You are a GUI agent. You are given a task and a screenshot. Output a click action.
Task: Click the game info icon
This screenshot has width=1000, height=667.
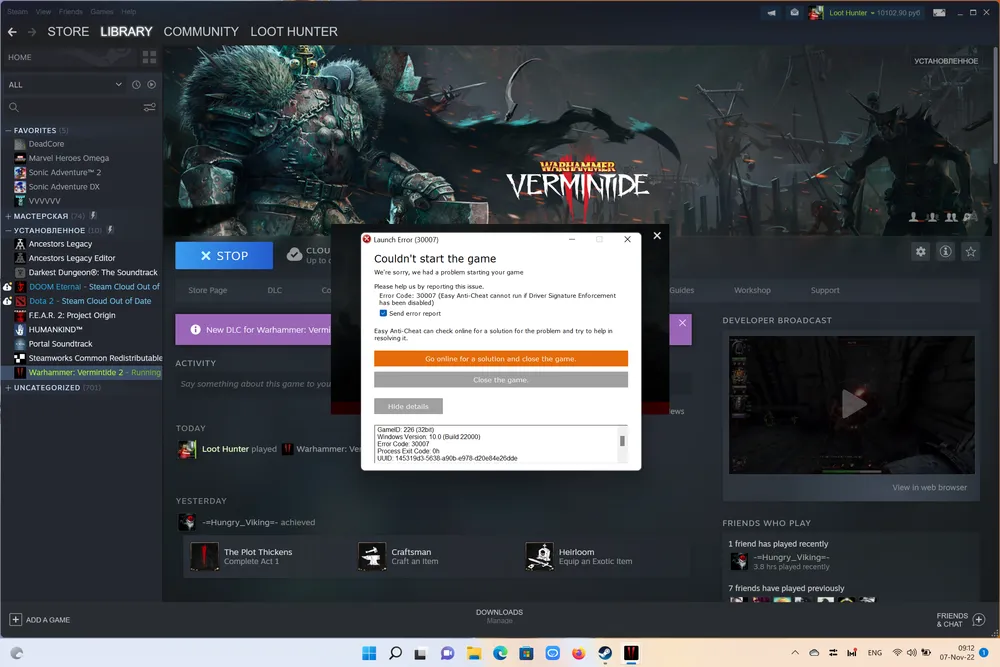pyautogui.click(x=945, y=252)
